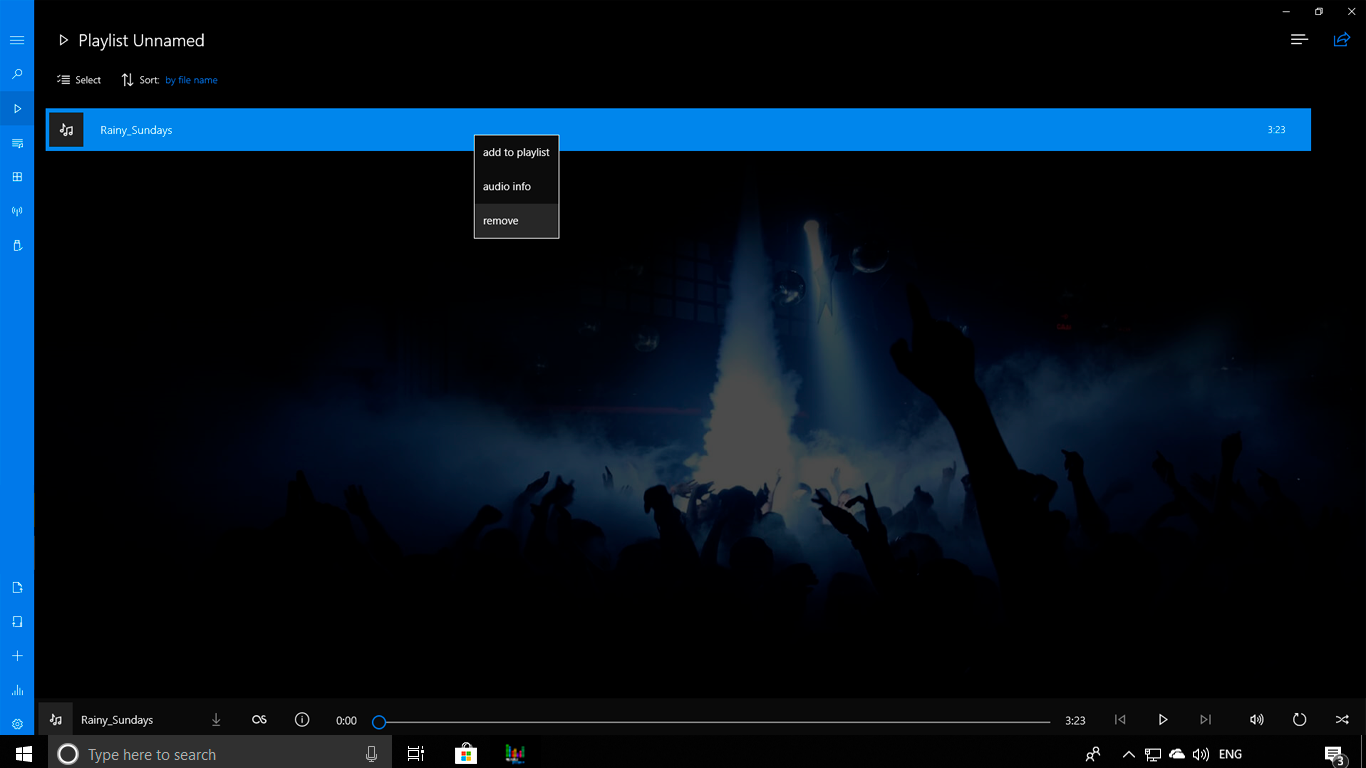Open the download icon next to Rainy_Sundays
Screen dimensions: 1366x768
(x=216, y=719)
